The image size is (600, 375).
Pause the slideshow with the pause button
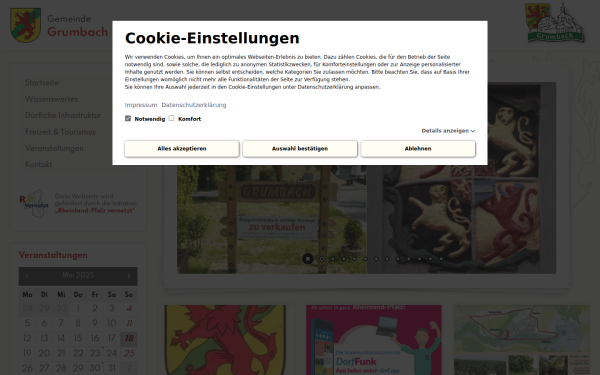308,259
